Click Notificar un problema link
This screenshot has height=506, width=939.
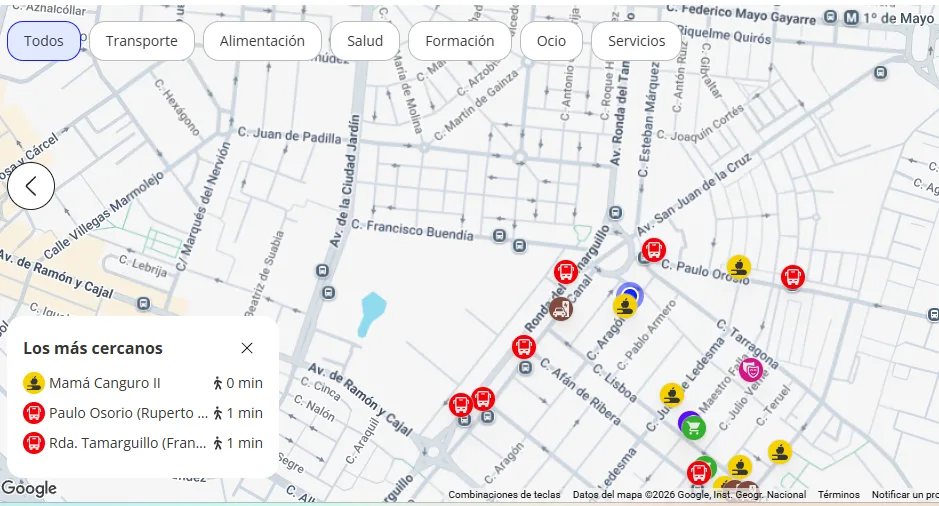click(905, 495)
